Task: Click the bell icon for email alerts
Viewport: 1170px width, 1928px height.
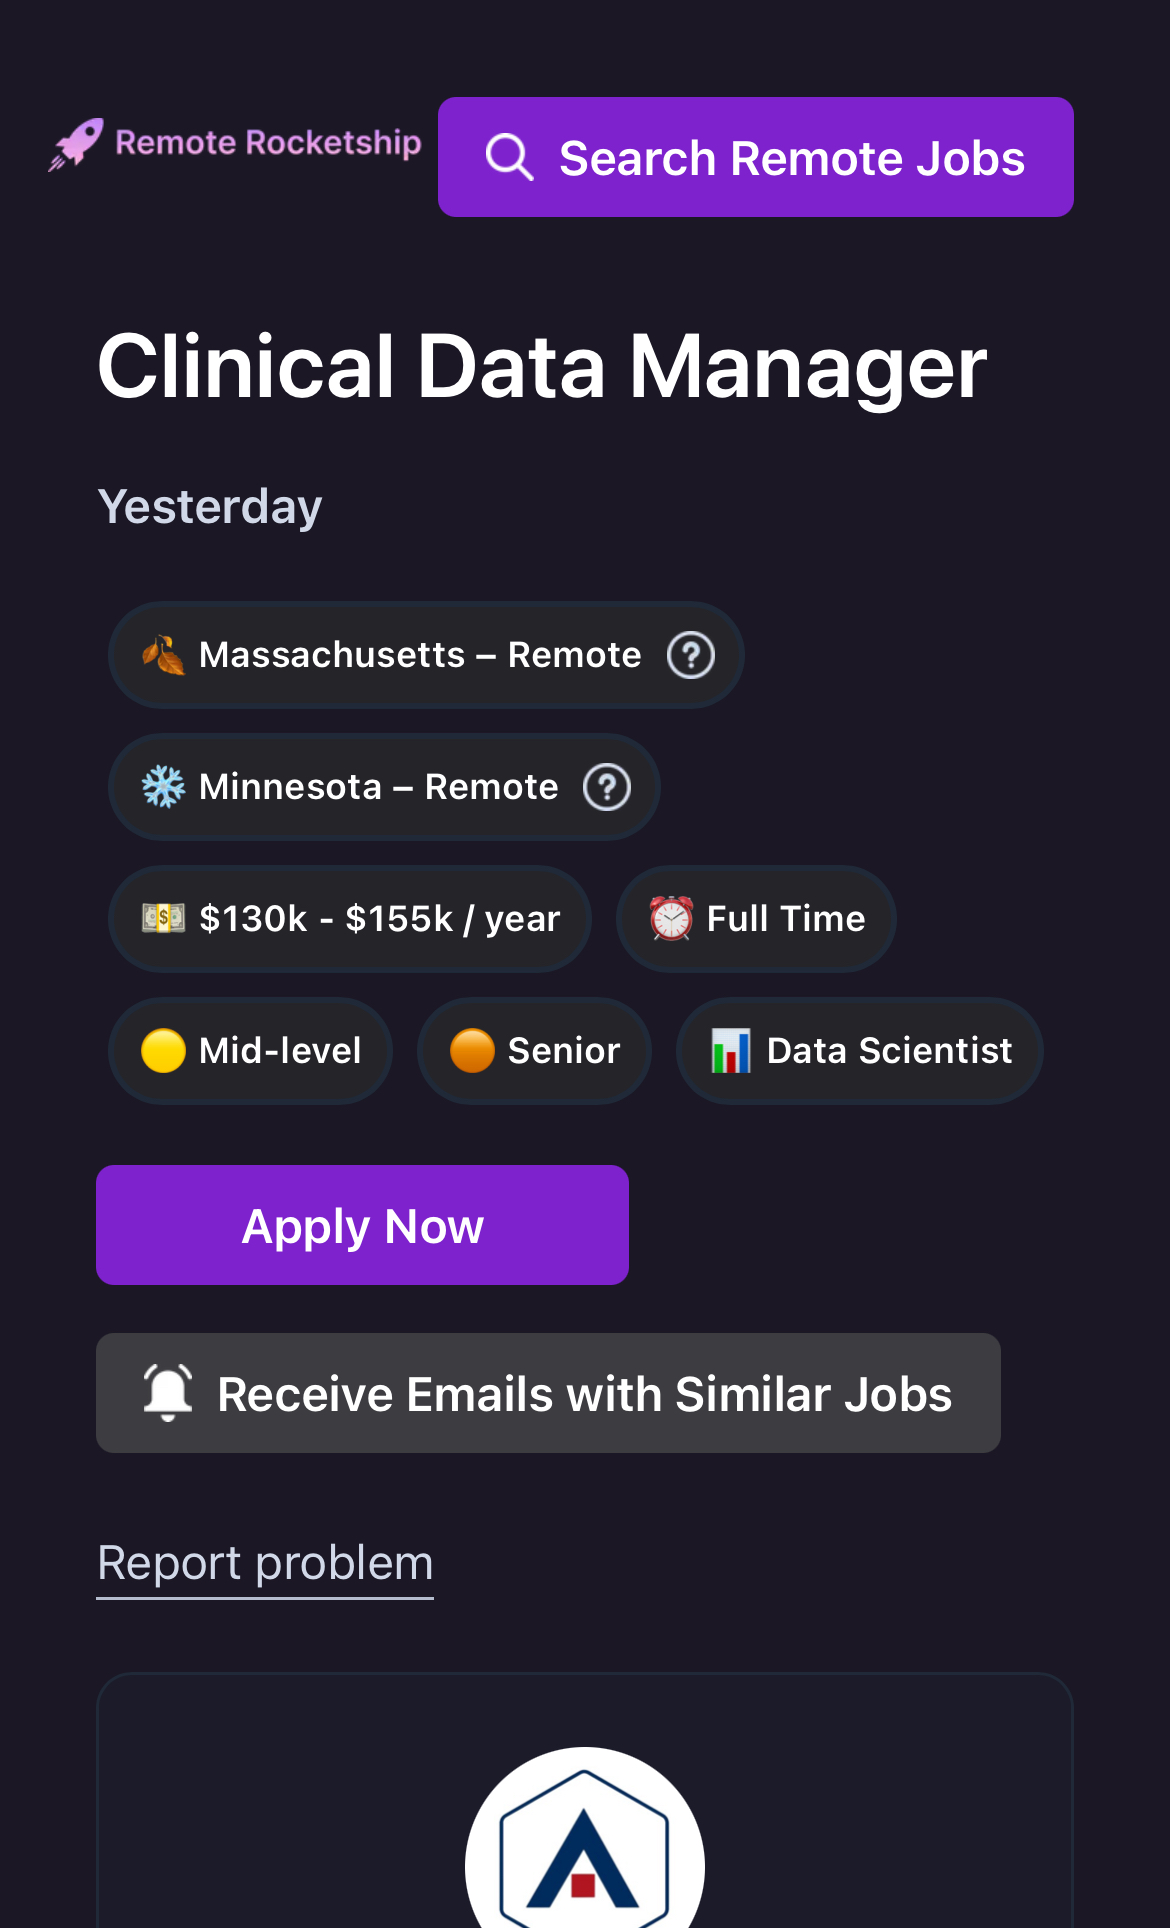Action: (x=168, y=1392)
